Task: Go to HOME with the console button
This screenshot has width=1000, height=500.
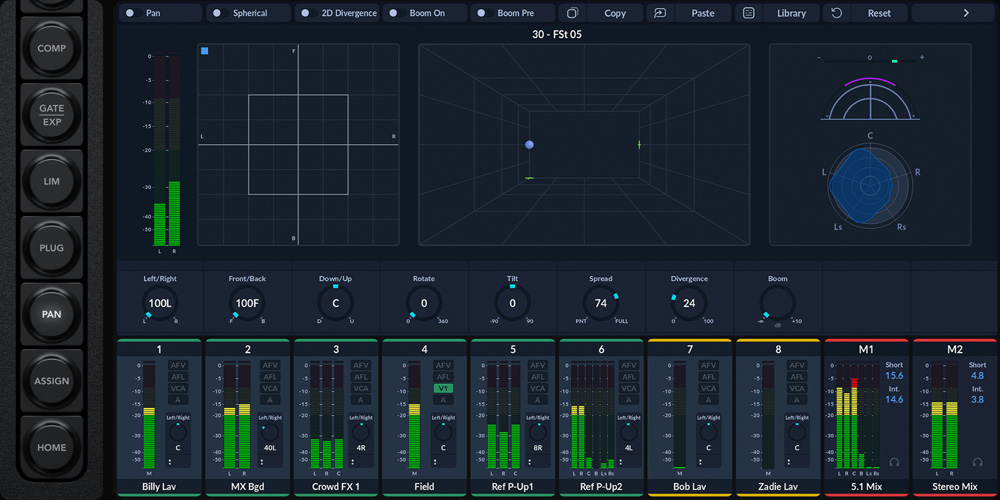Action: tap(52, 447)
